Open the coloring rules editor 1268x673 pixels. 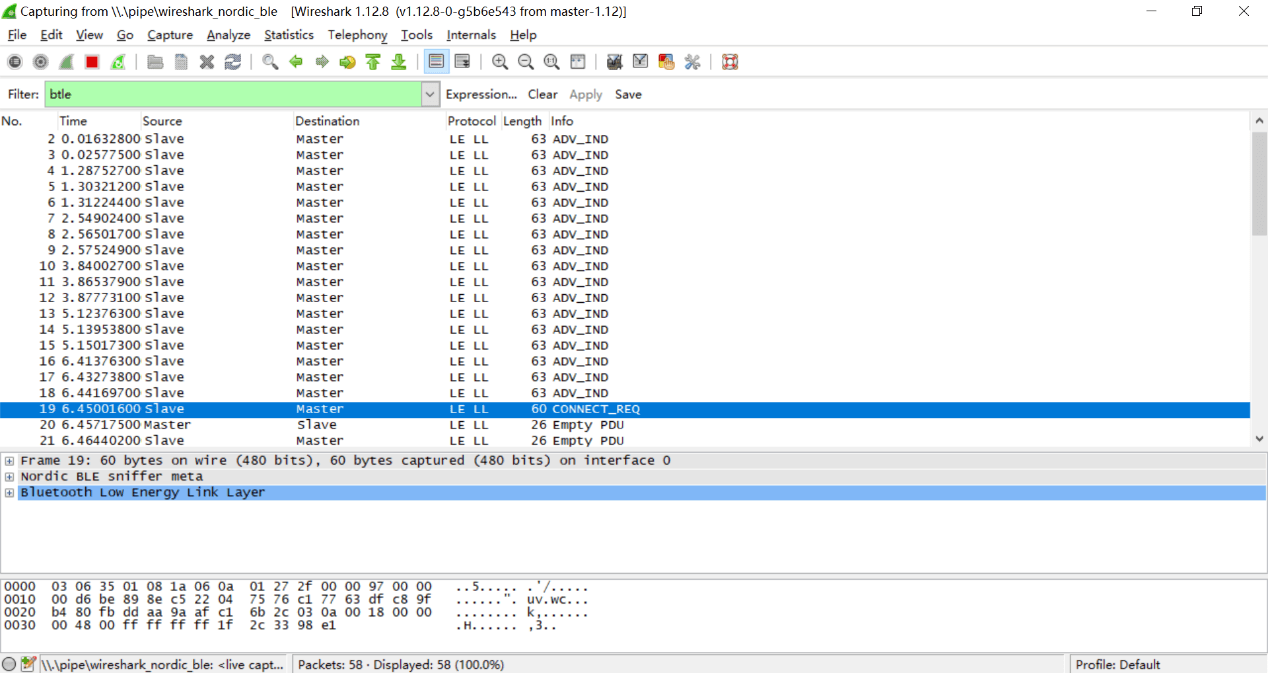click(x=666, y=62)
